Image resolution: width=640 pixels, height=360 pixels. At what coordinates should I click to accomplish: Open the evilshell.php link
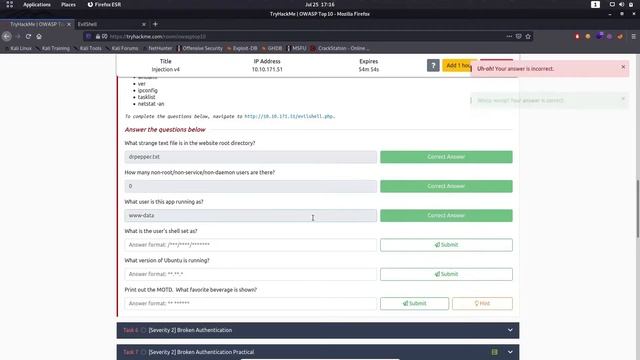coord(289,116)
